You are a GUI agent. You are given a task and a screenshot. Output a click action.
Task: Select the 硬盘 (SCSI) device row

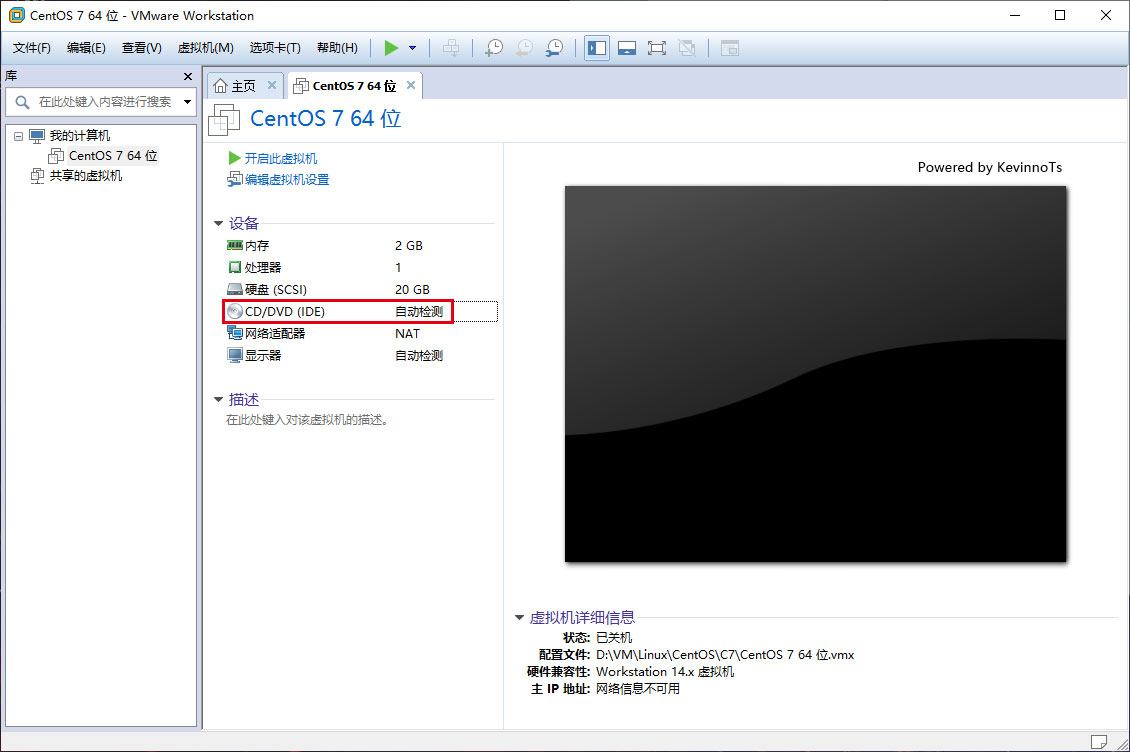[x=360, y=290]
